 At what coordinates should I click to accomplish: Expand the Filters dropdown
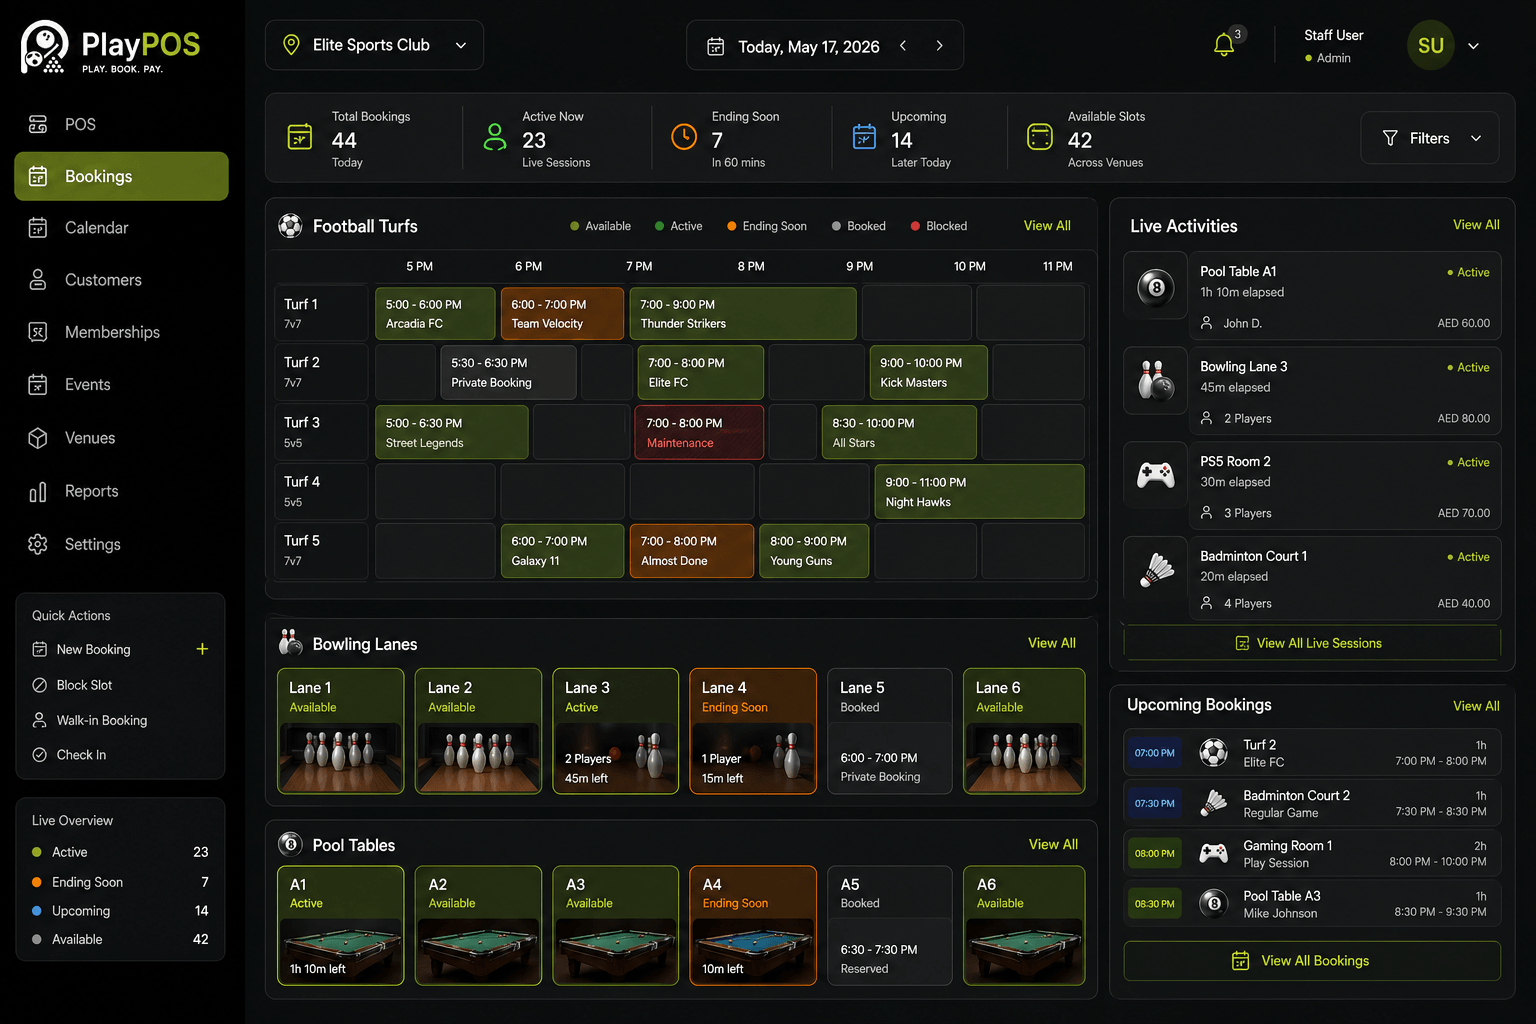pos(1429,138)
